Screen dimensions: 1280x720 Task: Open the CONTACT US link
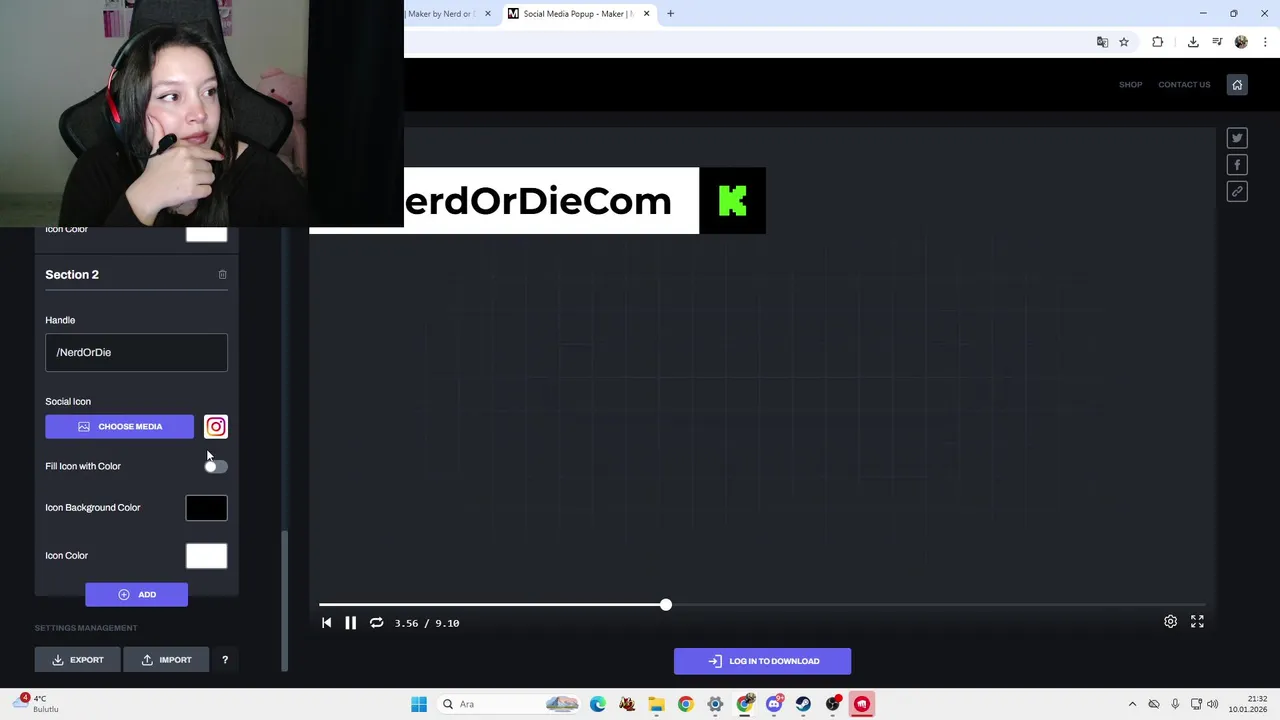point(1184,85)
